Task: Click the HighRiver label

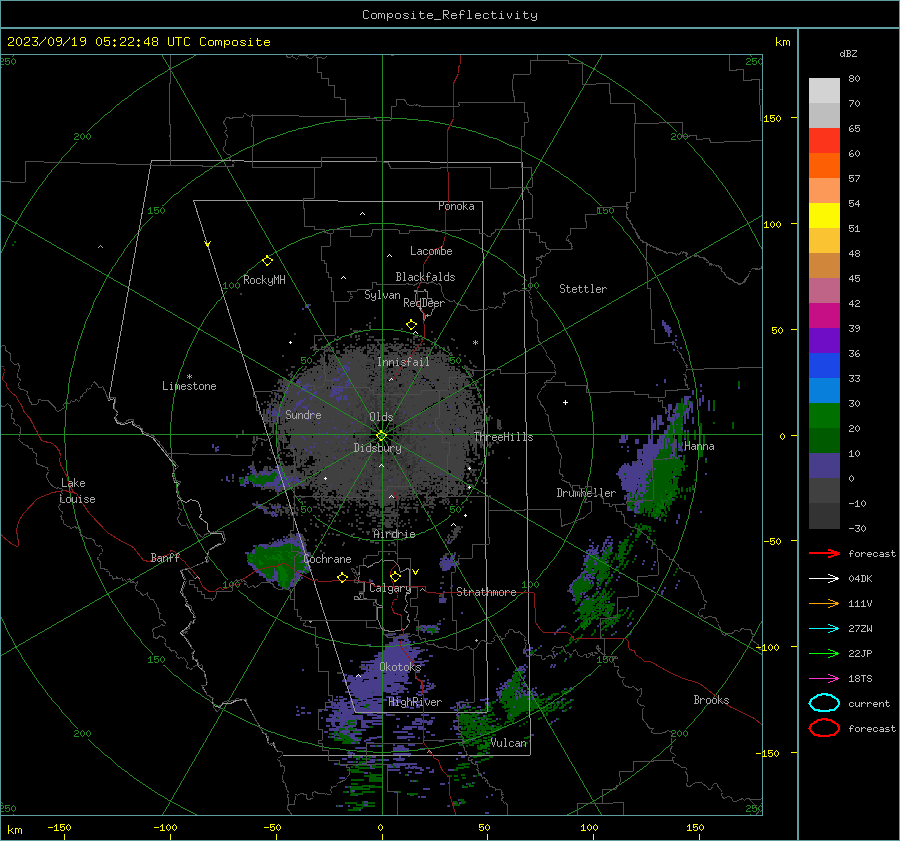Action: (x=415, y=702)
